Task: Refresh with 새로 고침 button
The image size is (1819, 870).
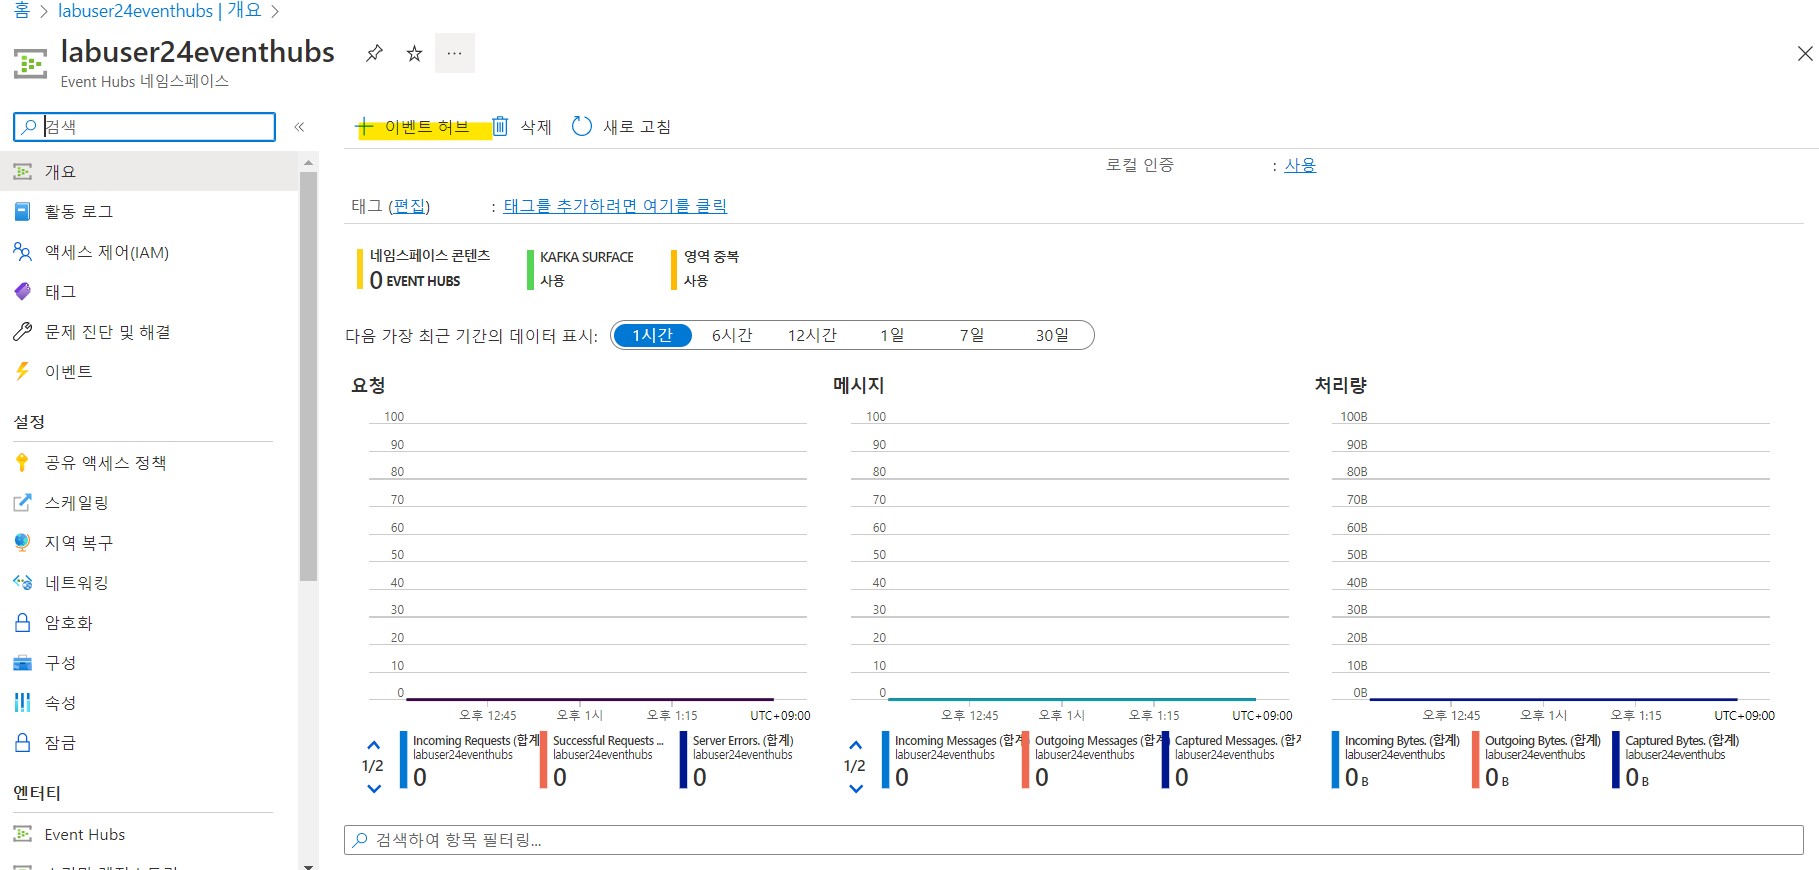Action: 621,127
